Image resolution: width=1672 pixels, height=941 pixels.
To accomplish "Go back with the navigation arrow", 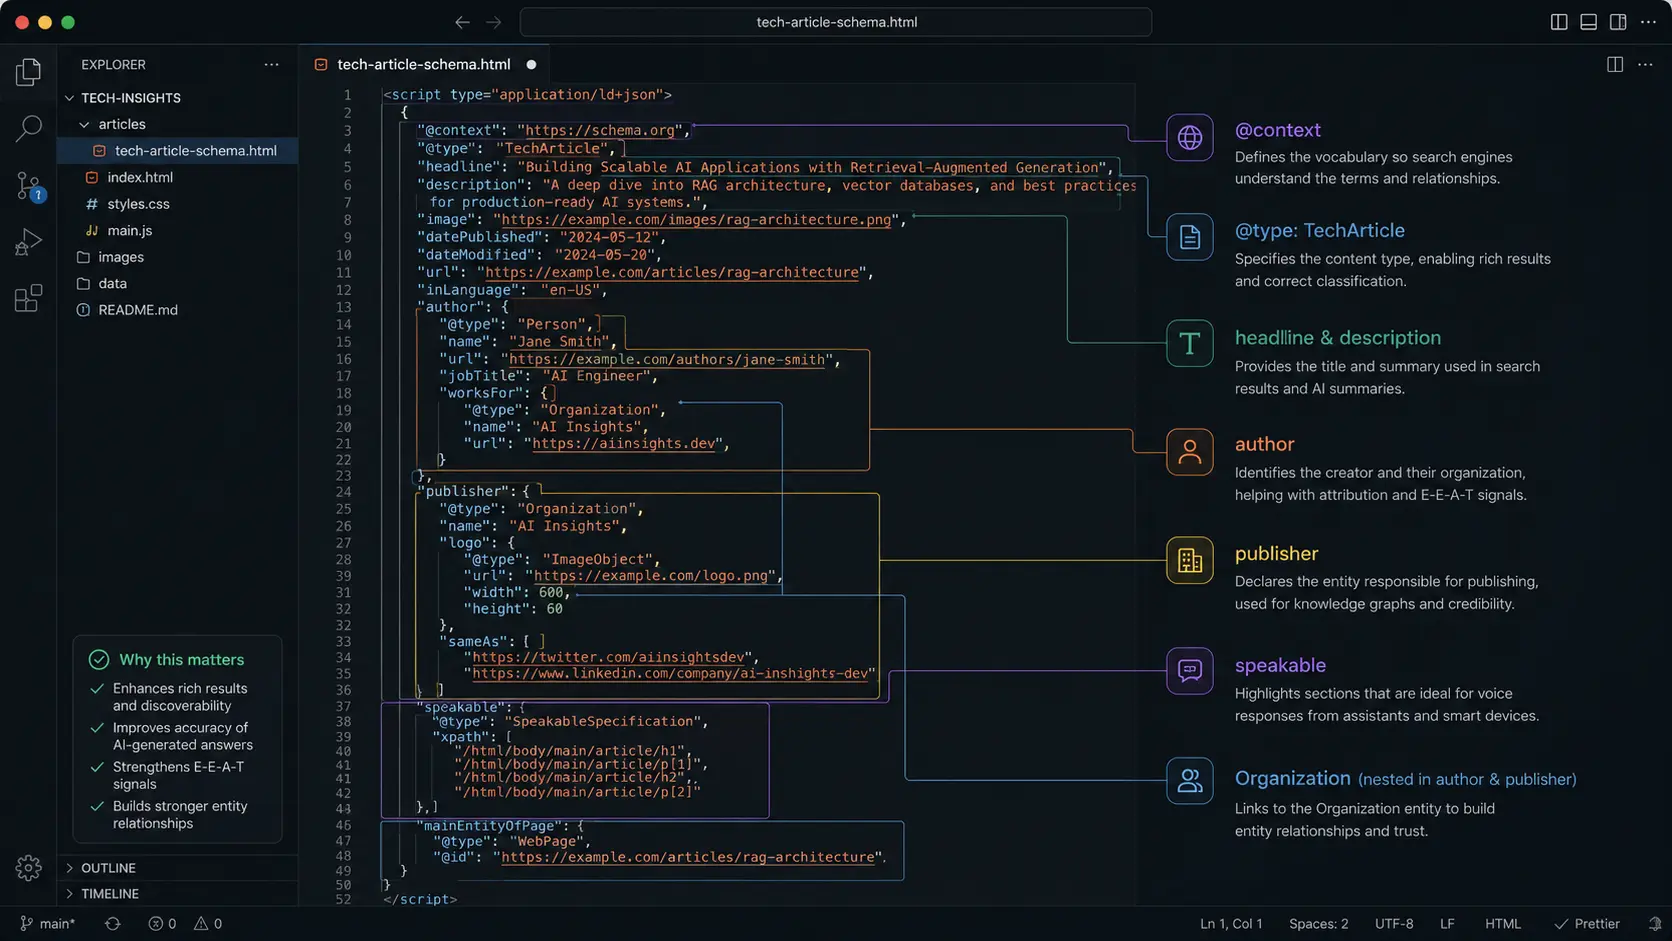I will (x=462, y=22).
